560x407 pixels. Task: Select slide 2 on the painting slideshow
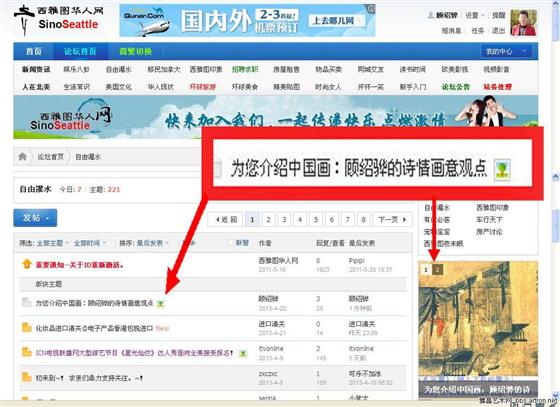[x=437, y=269]
